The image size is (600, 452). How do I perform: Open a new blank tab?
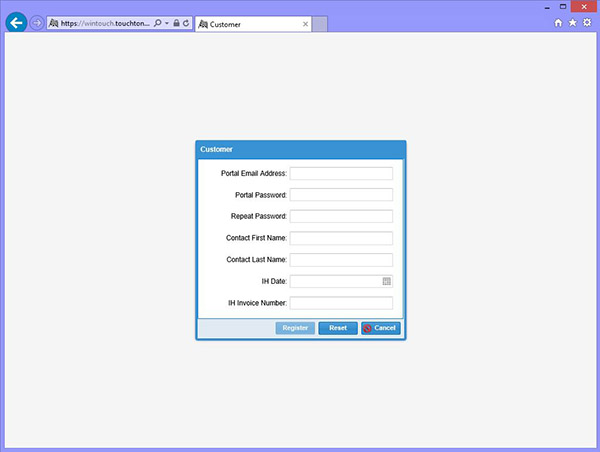click(320, 24)
